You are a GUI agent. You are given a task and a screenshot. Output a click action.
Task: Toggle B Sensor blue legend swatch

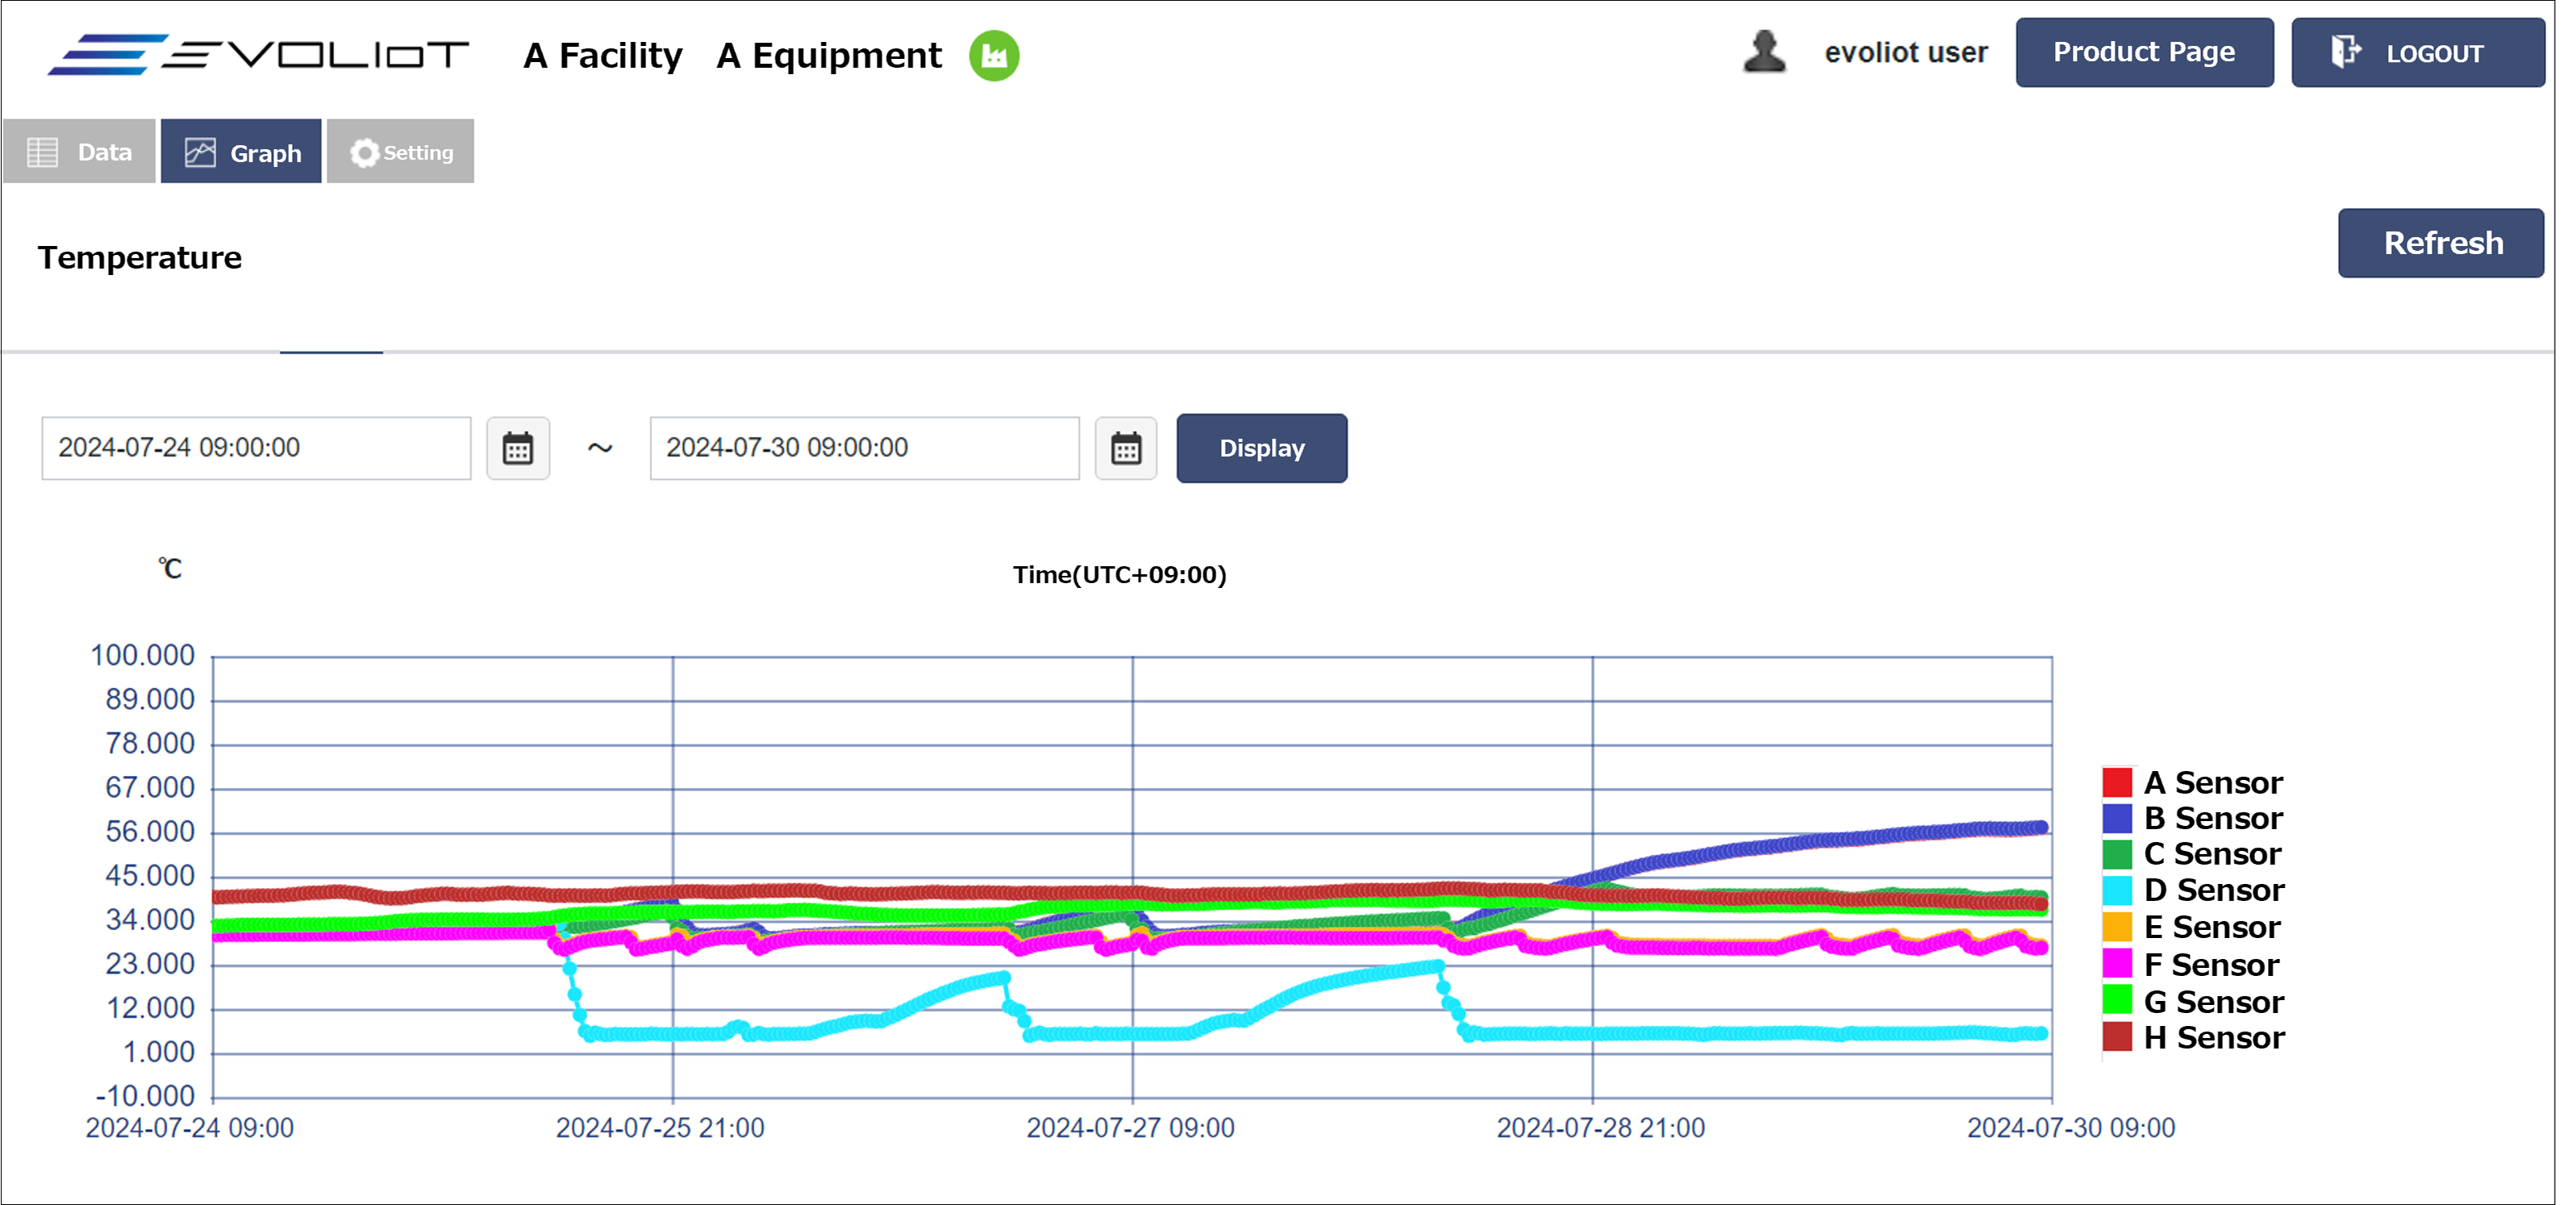2116,818
